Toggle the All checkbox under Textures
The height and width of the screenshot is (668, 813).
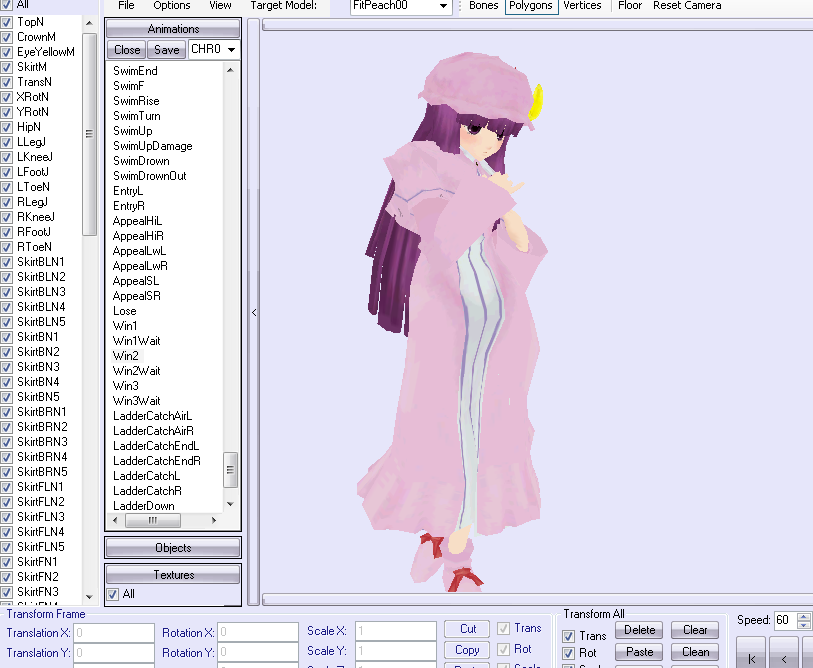pos(113,595)
